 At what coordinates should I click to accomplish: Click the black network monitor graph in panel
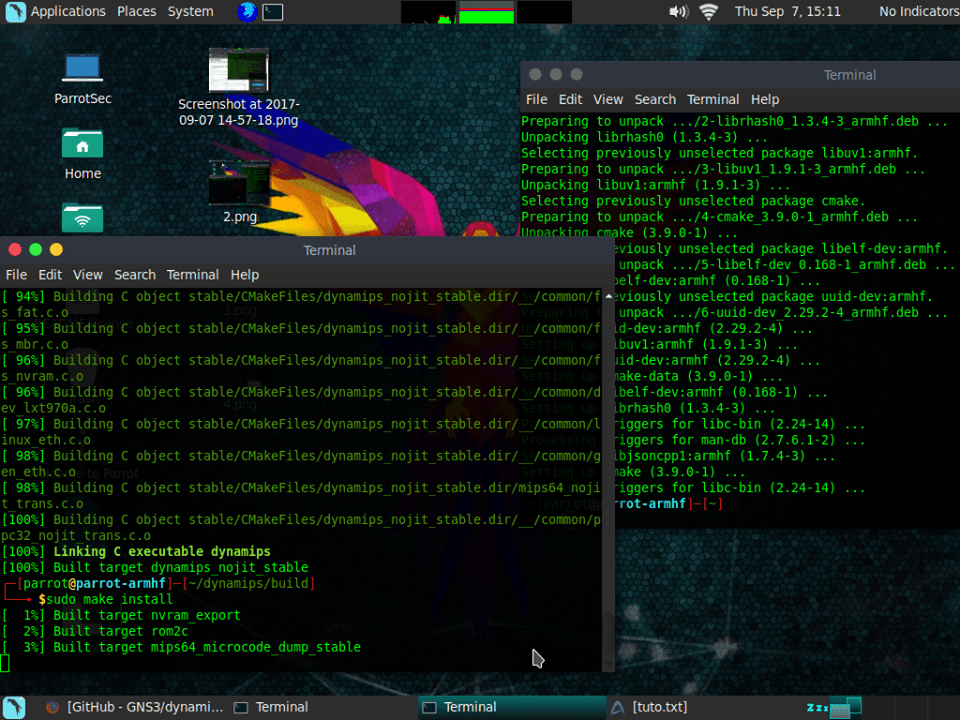coord(544,12)
